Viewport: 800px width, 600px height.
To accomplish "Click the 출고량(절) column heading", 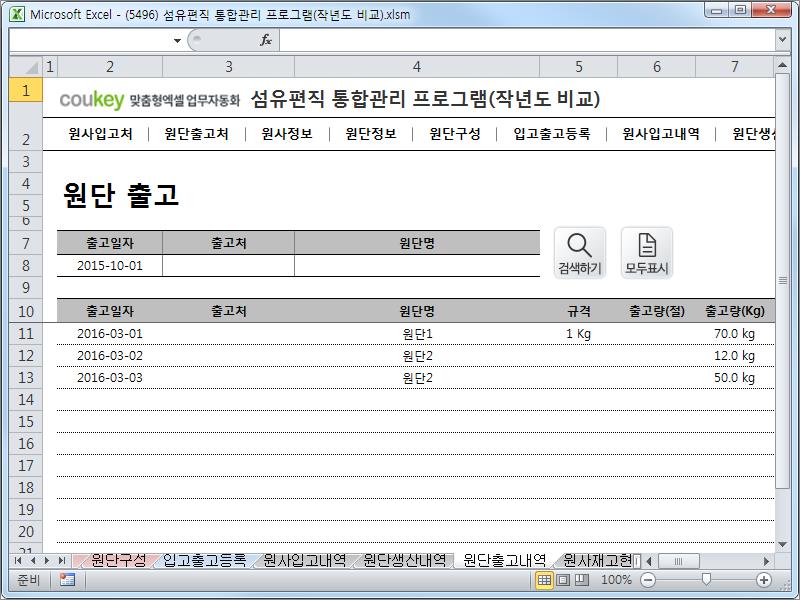I will [657, 311].
